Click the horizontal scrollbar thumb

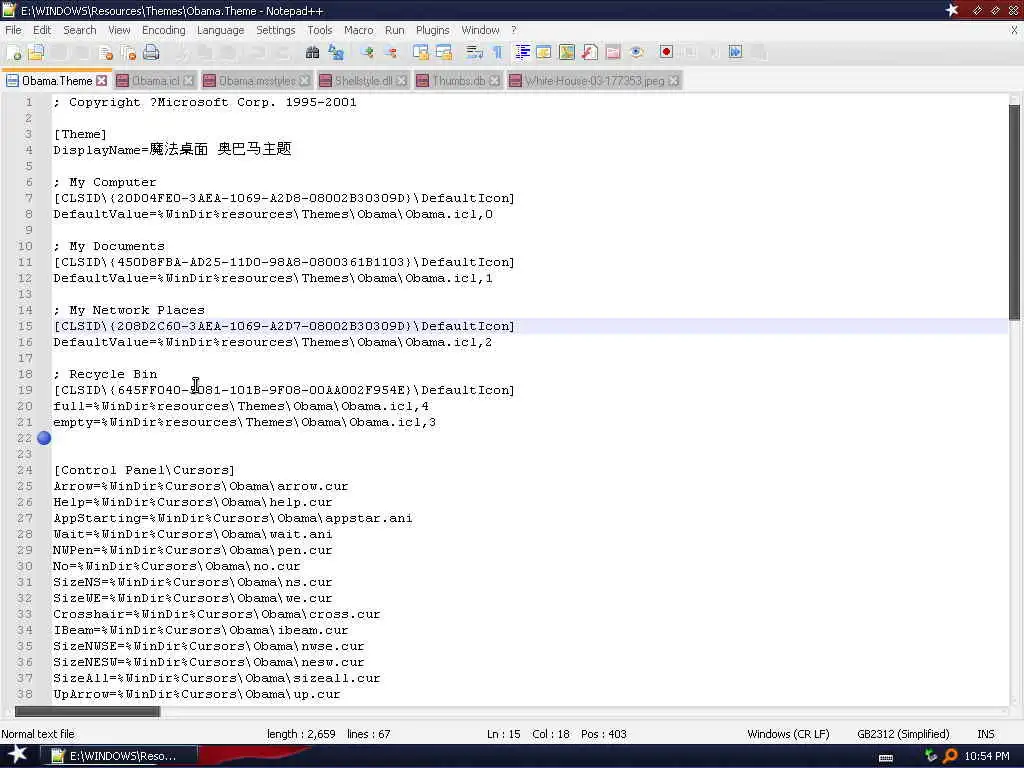pos(87,711)
